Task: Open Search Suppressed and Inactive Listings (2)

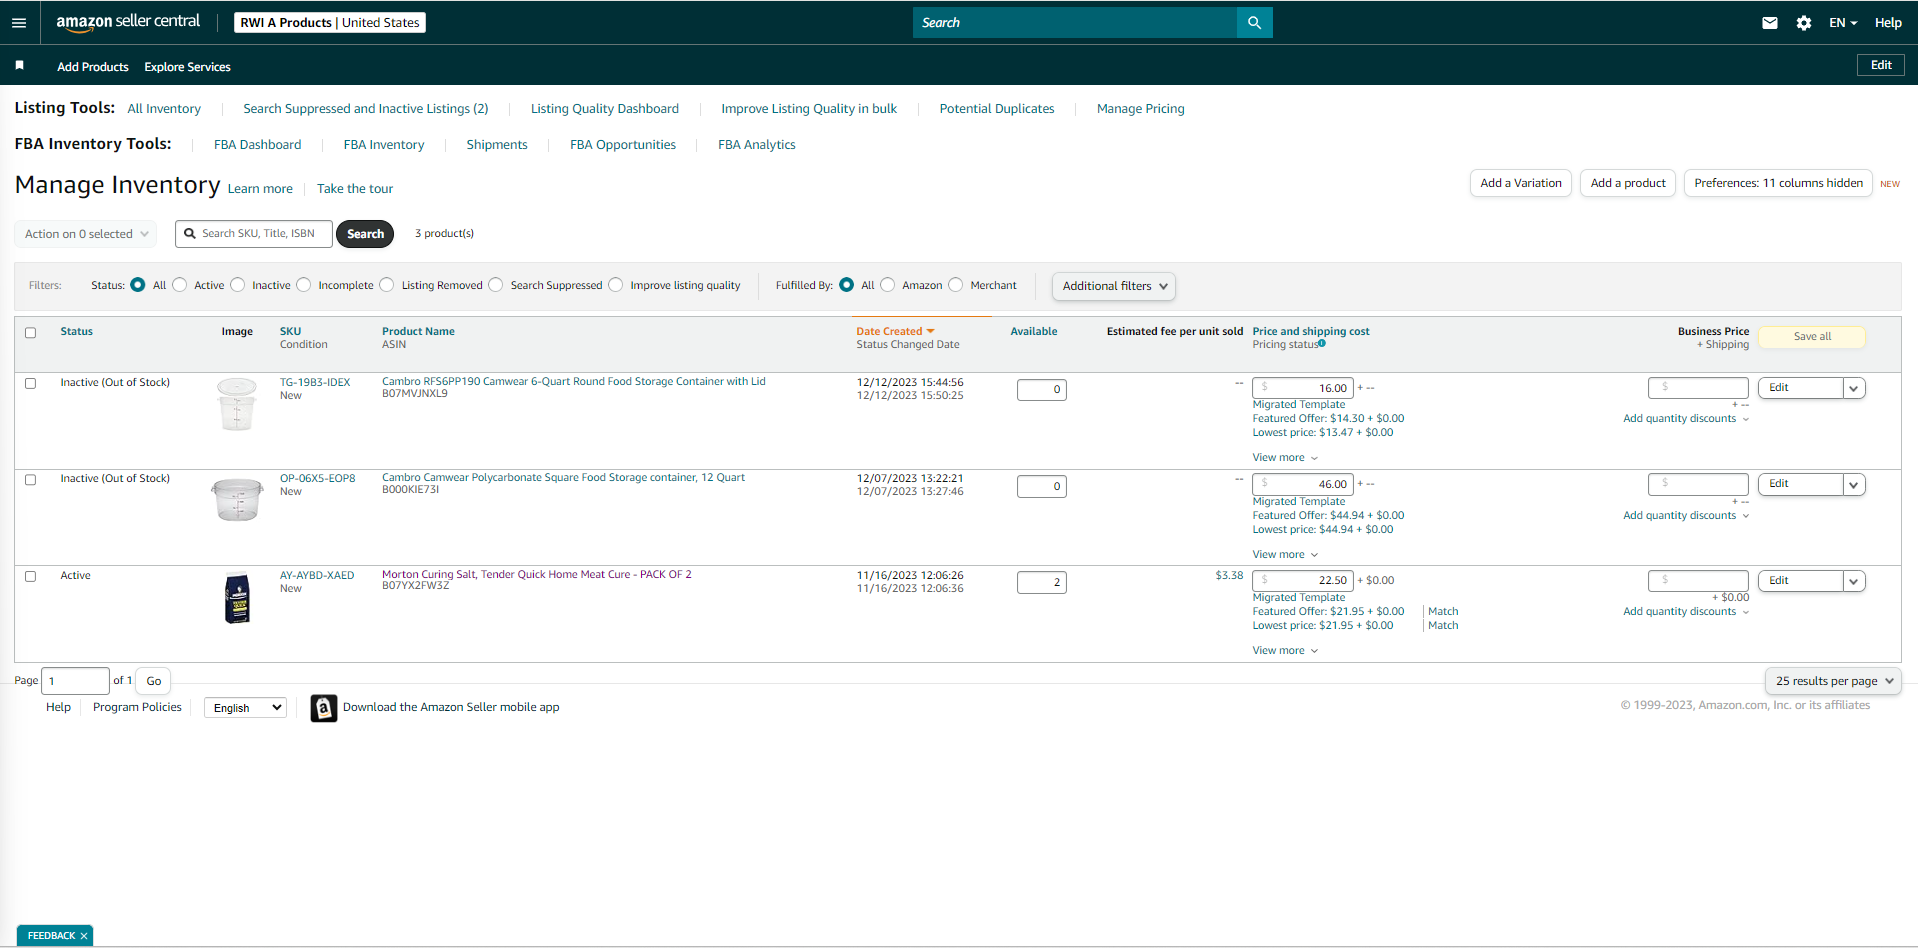Action: (x=366, y=109)
